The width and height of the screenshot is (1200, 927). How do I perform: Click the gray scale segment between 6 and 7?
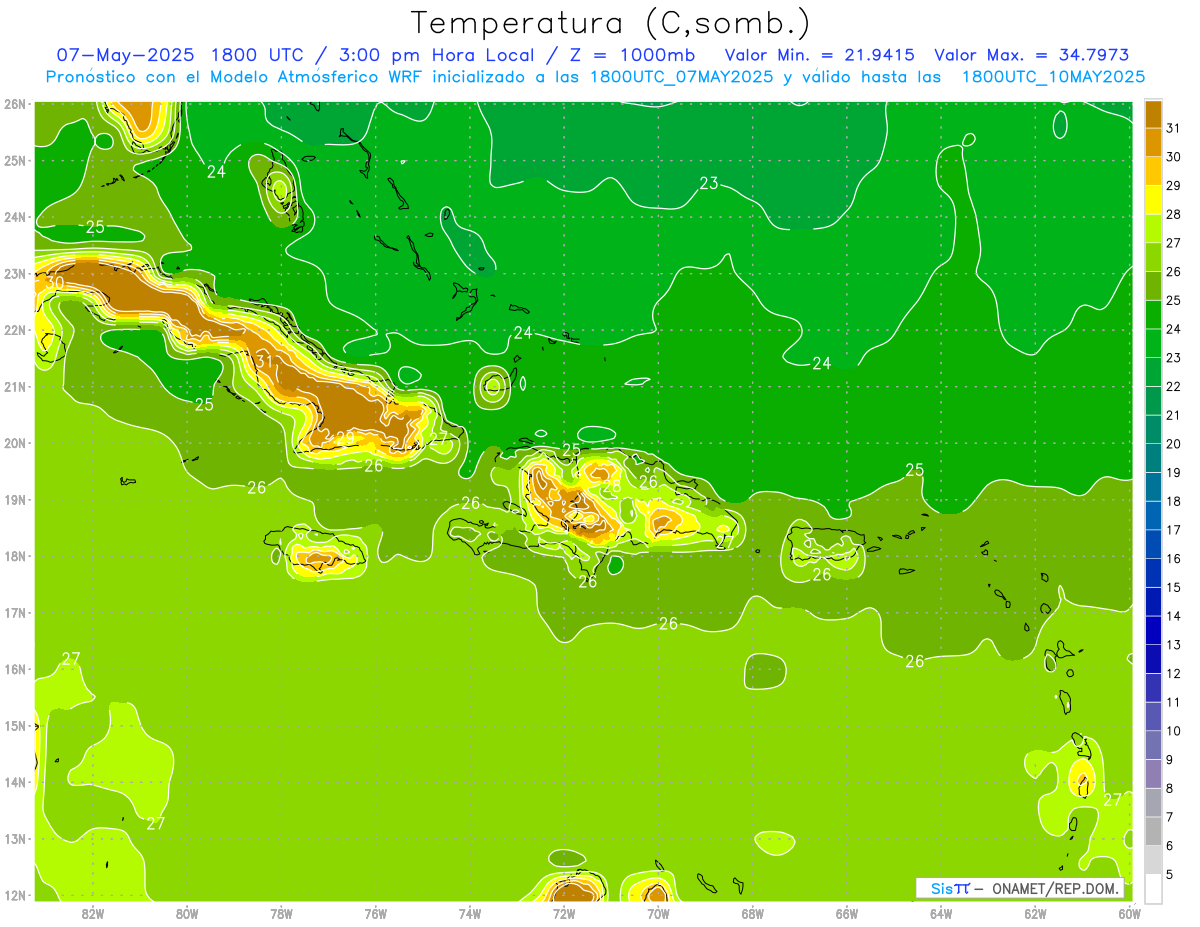click(1153, 831)
